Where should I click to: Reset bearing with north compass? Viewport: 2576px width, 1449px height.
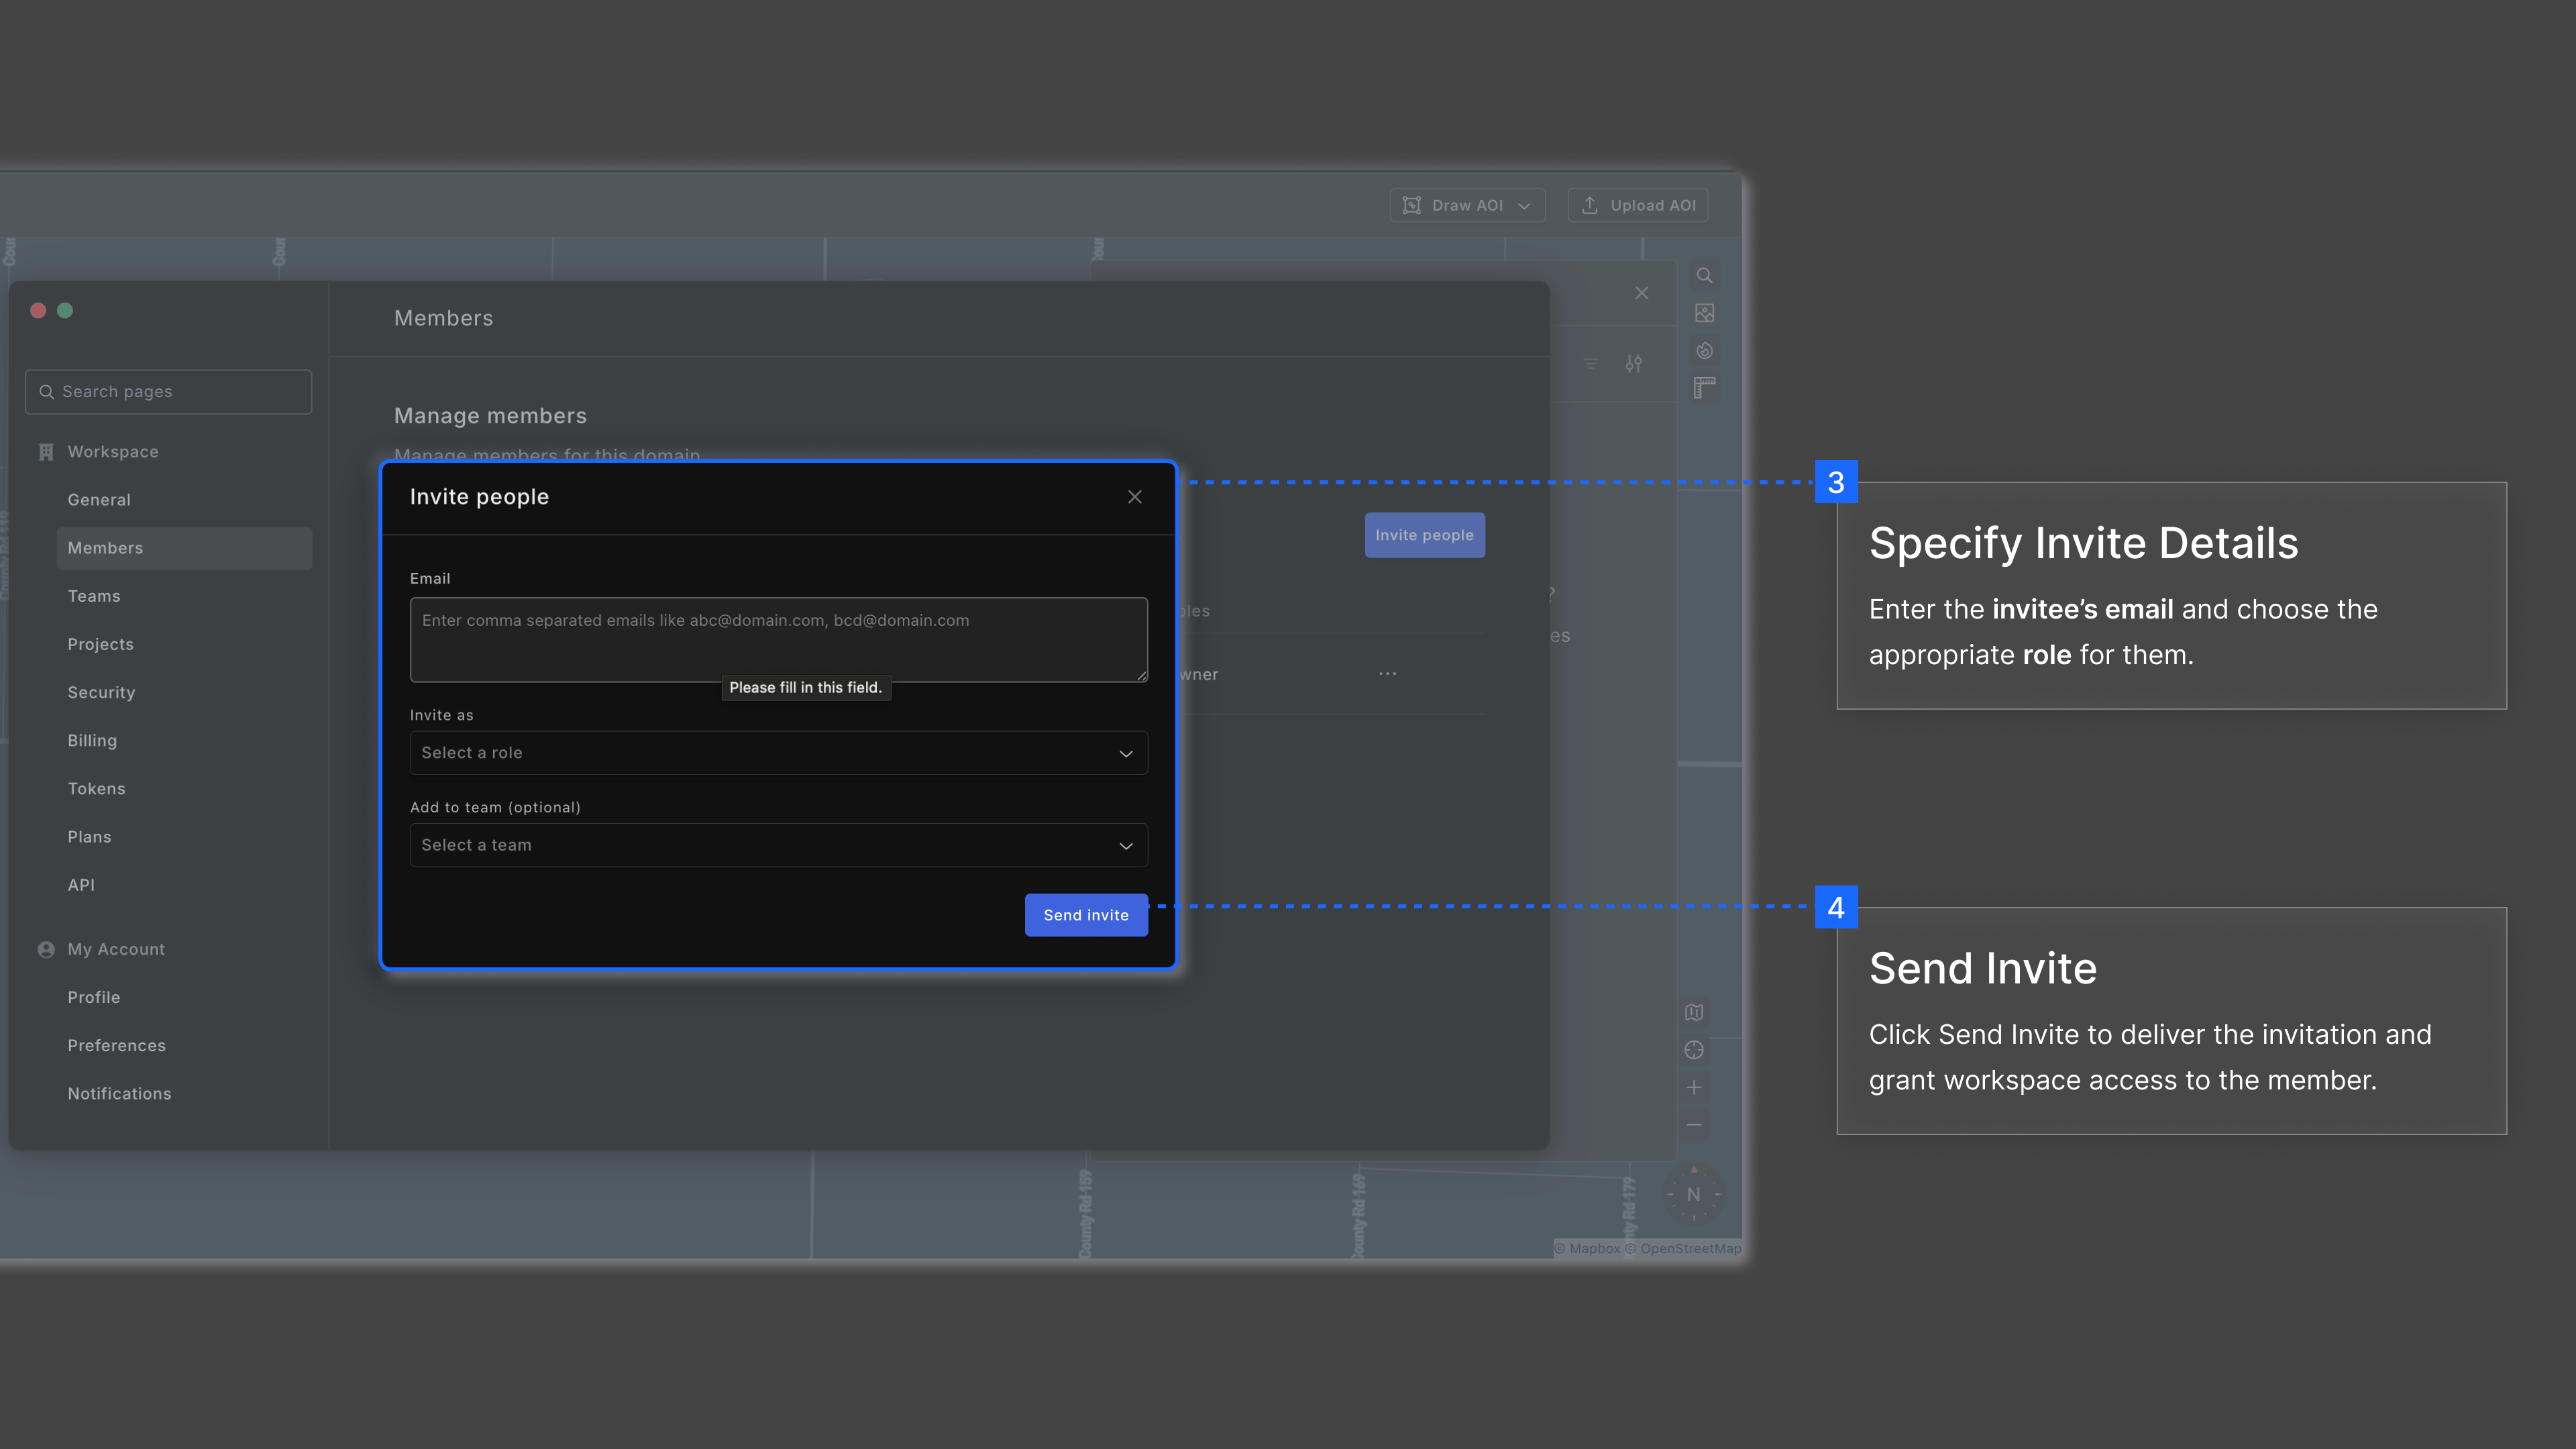tap(1694, 1194)
